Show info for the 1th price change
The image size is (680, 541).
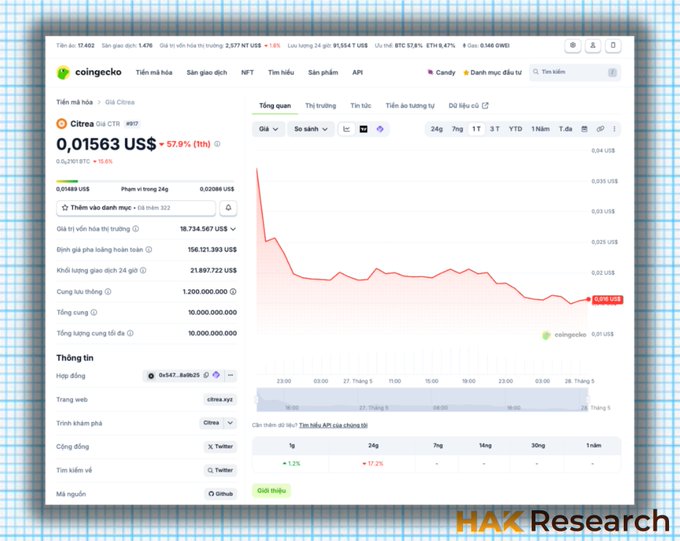click(x=217, y=144)
